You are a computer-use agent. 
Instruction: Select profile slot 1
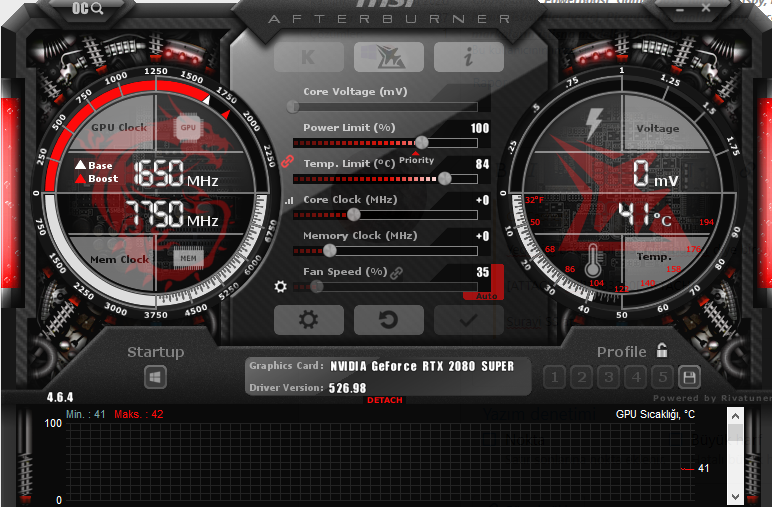(x=554, y=378)
